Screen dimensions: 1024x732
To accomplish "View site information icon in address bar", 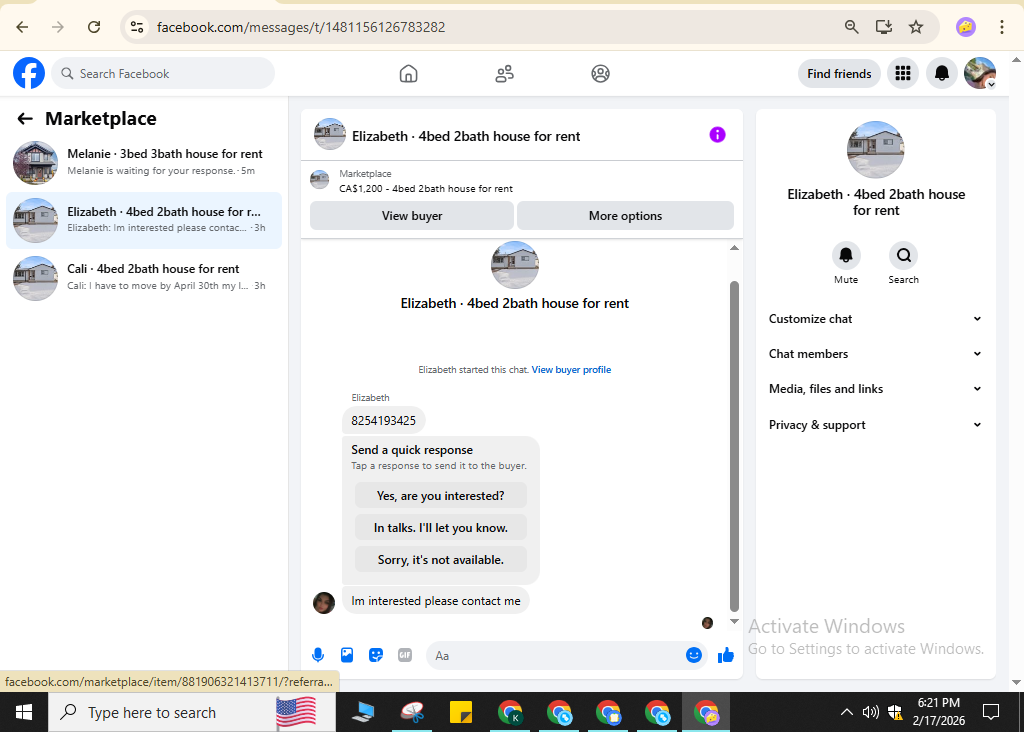I will (136, 27).
